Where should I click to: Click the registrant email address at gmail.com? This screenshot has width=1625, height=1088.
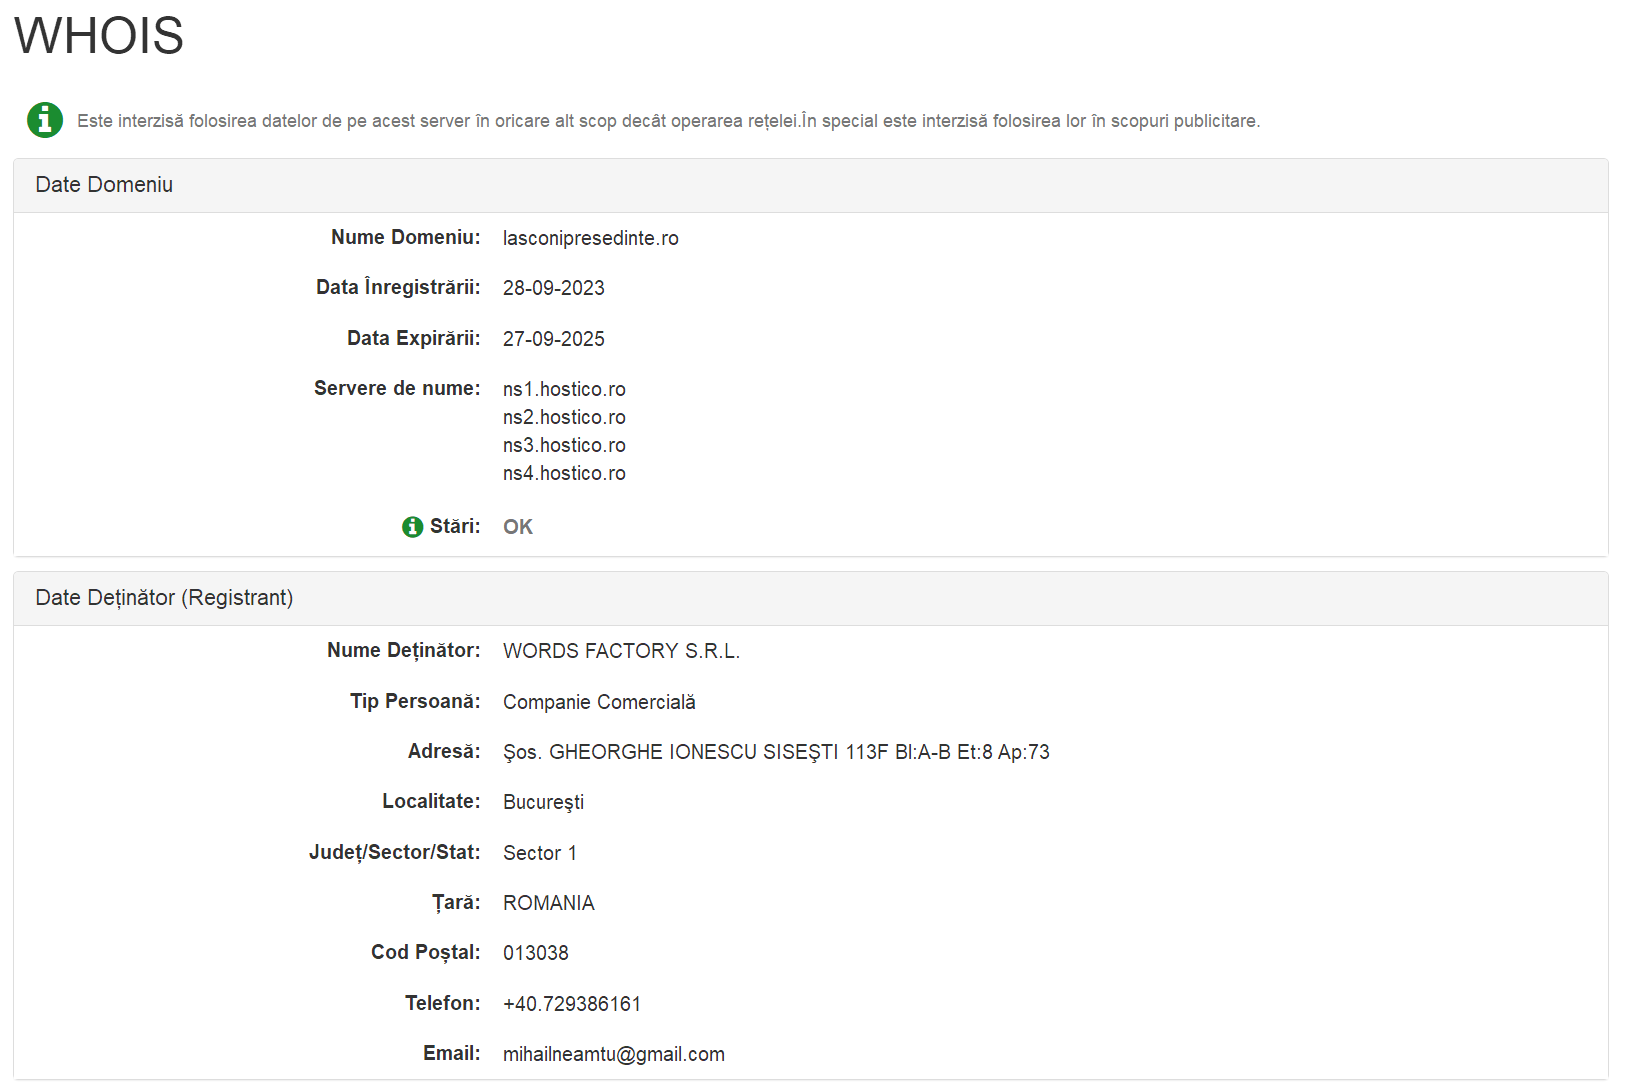click(x=613, y=1054)
